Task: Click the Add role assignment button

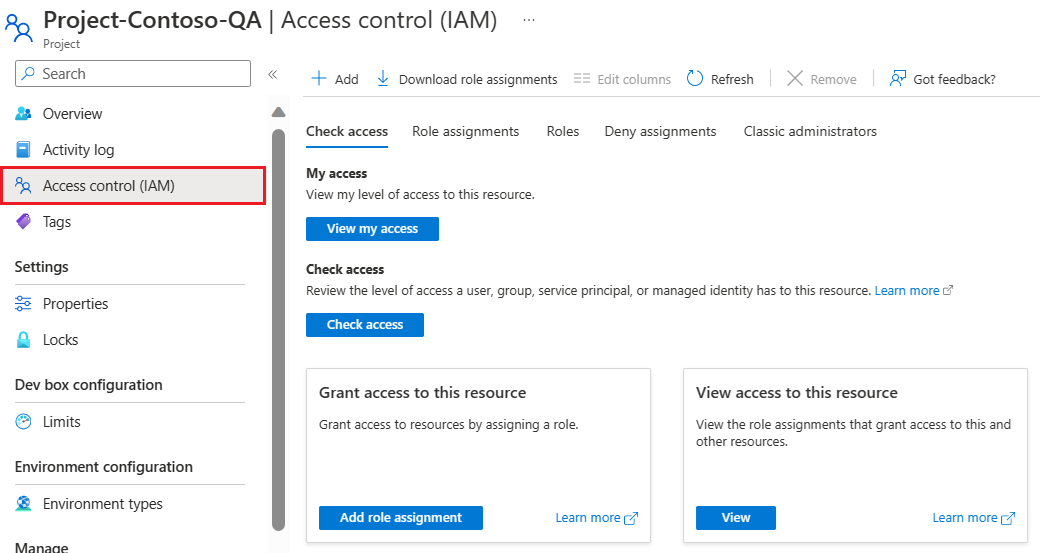Action: (x=401, y=518)
